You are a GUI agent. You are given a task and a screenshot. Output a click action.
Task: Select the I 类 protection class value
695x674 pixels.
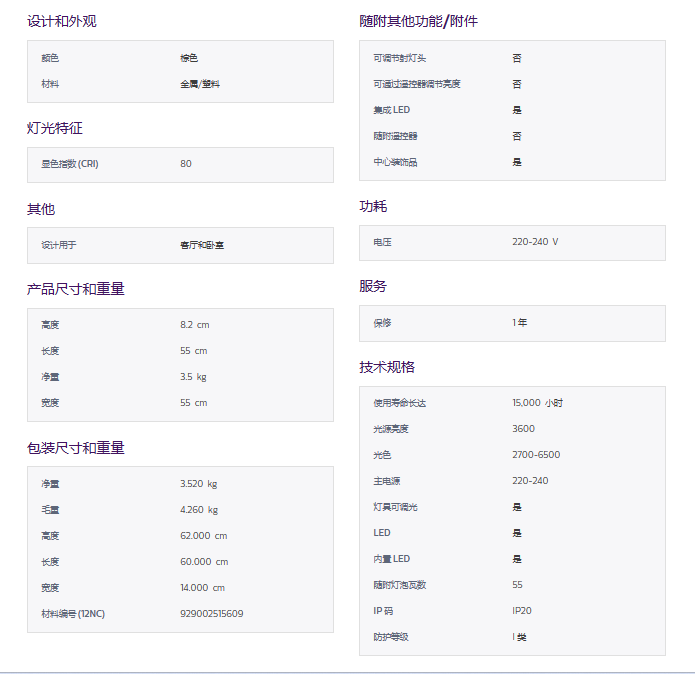tap(519, 637)
